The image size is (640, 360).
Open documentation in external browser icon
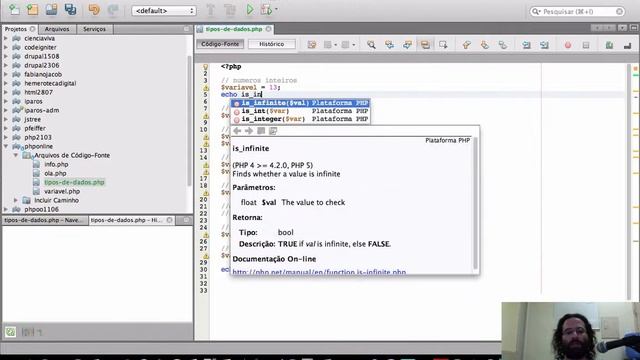point(273,131)
